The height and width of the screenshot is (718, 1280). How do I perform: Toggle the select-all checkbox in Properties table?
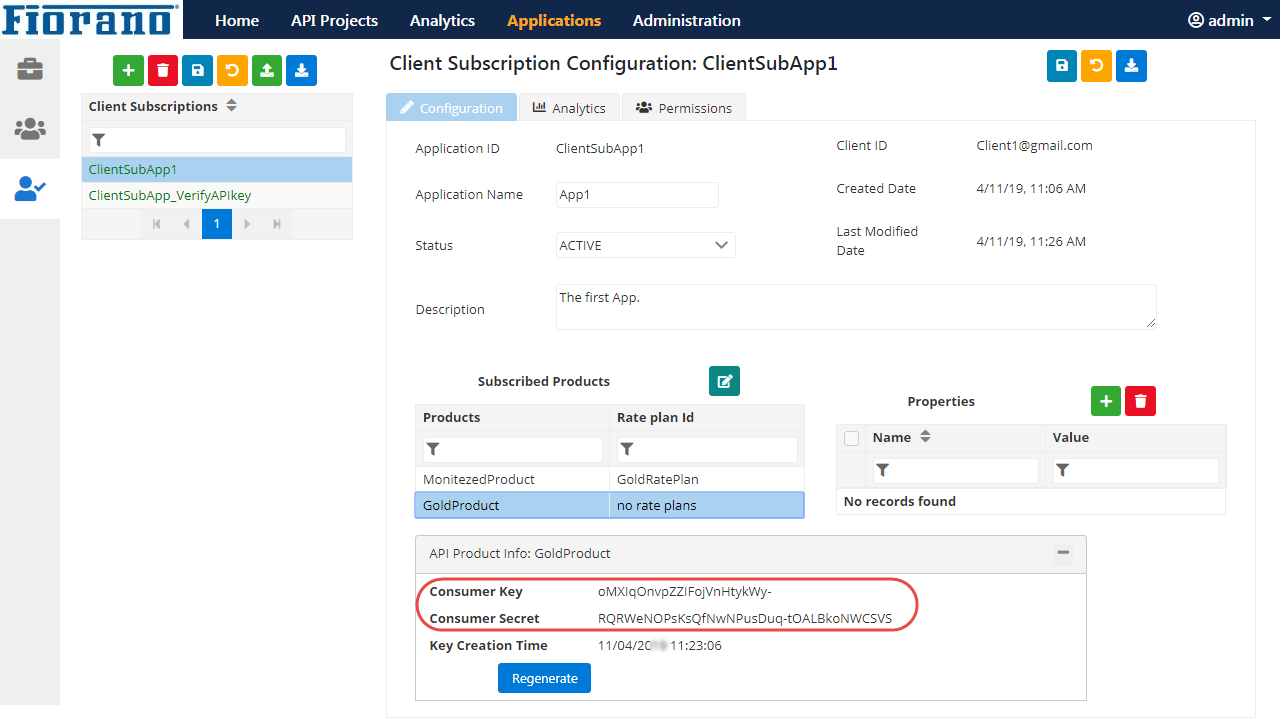[851, 438]
